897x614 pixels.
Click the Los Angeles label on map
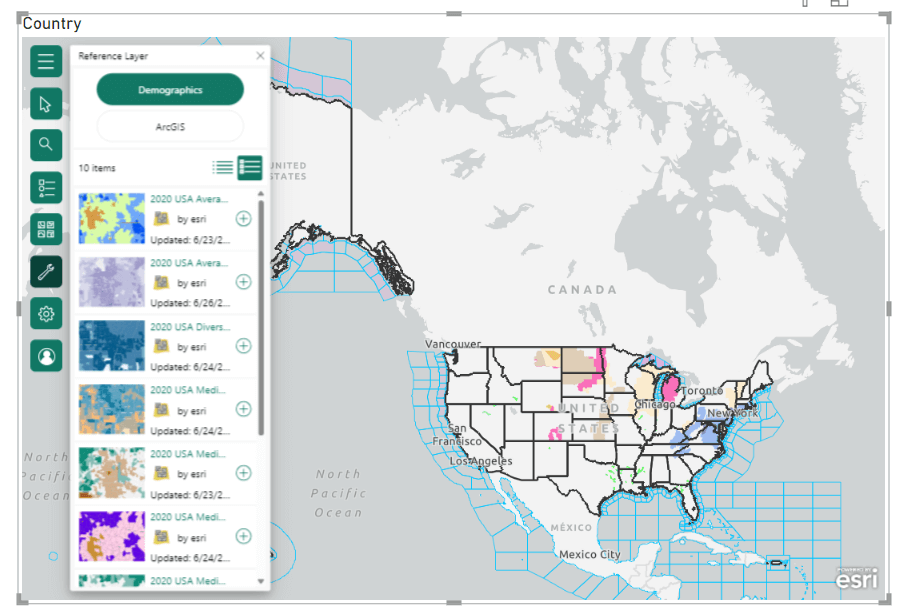click(481, 461)
